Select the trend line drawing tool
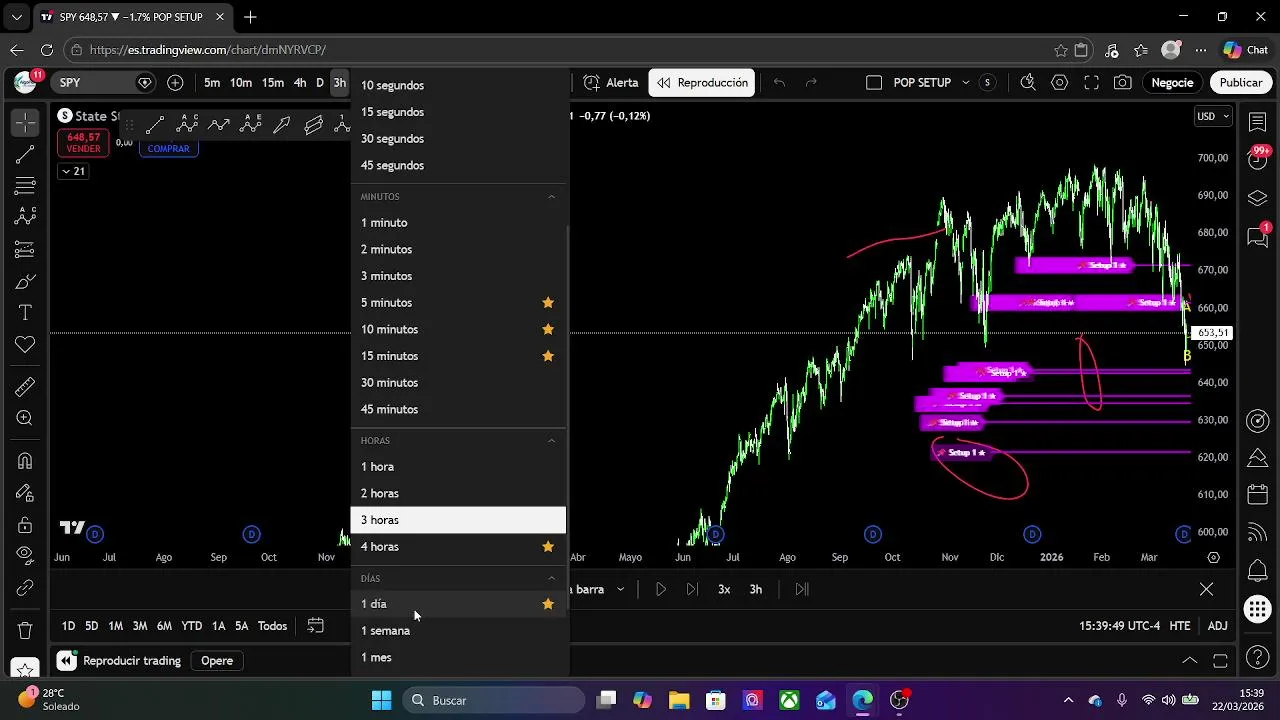 [x=25, y=154]
